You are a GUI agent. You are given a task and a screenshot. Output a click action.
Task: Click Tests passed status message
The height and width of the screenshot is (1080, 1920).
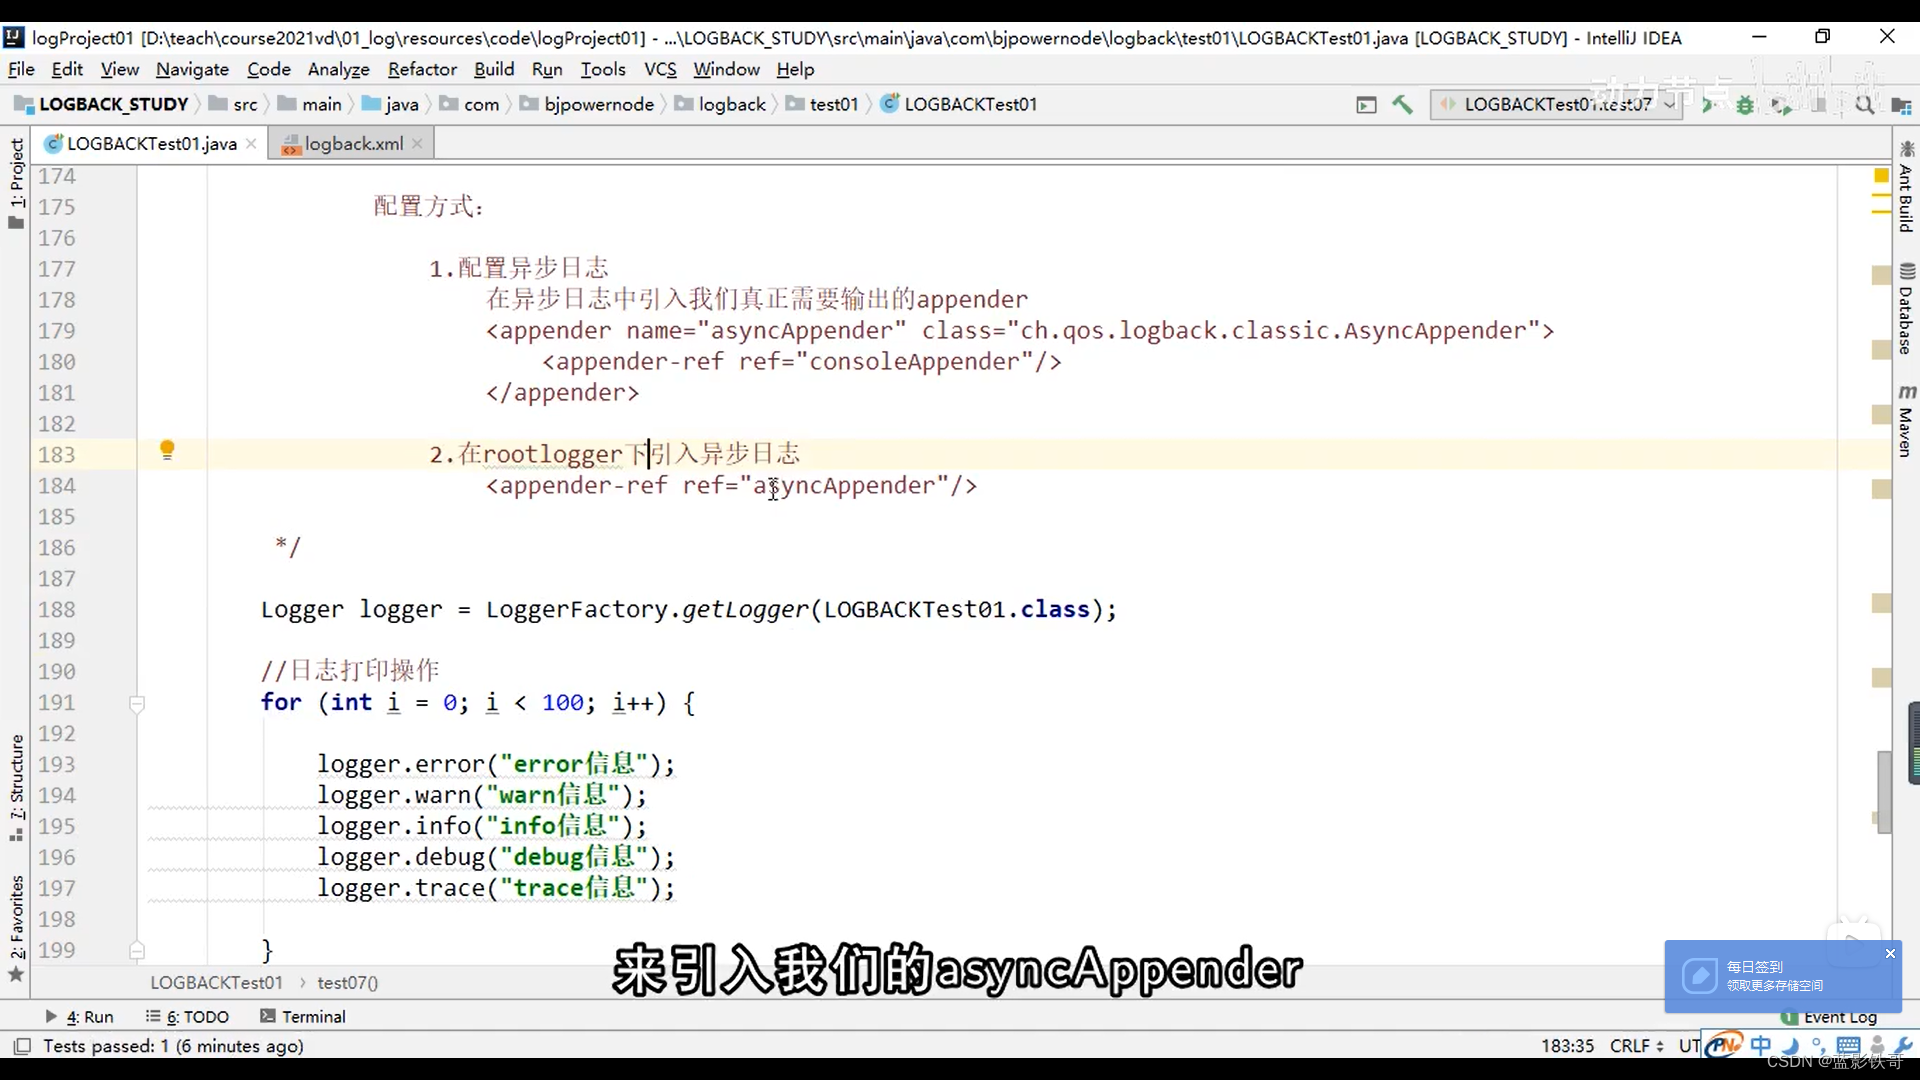(173, 1046)
